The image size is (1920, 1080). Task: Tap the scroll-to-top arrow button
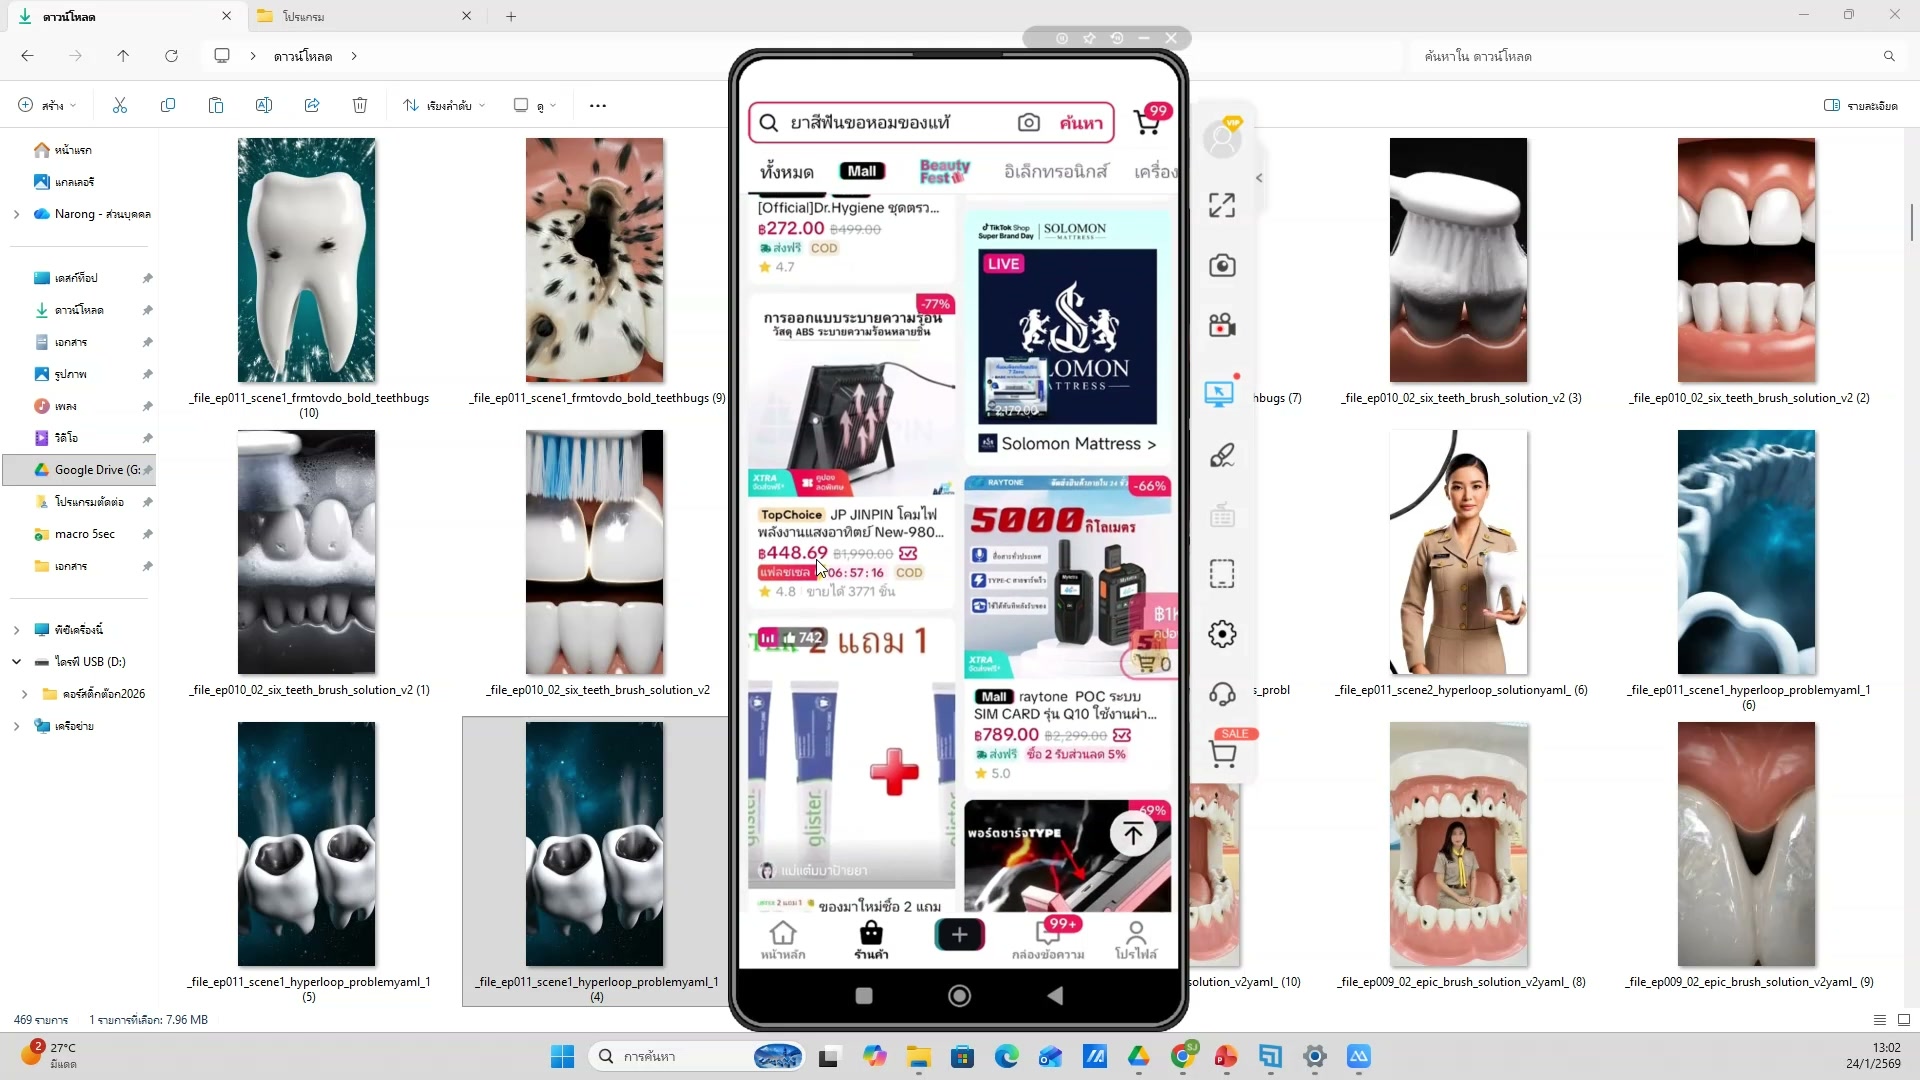click(x=1133, y=833)
